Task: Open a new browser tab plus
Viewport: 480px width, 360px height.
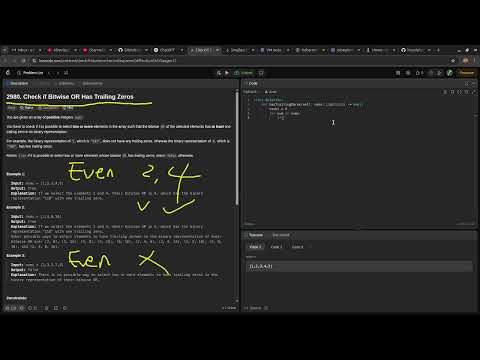Action: coord(438,50)
